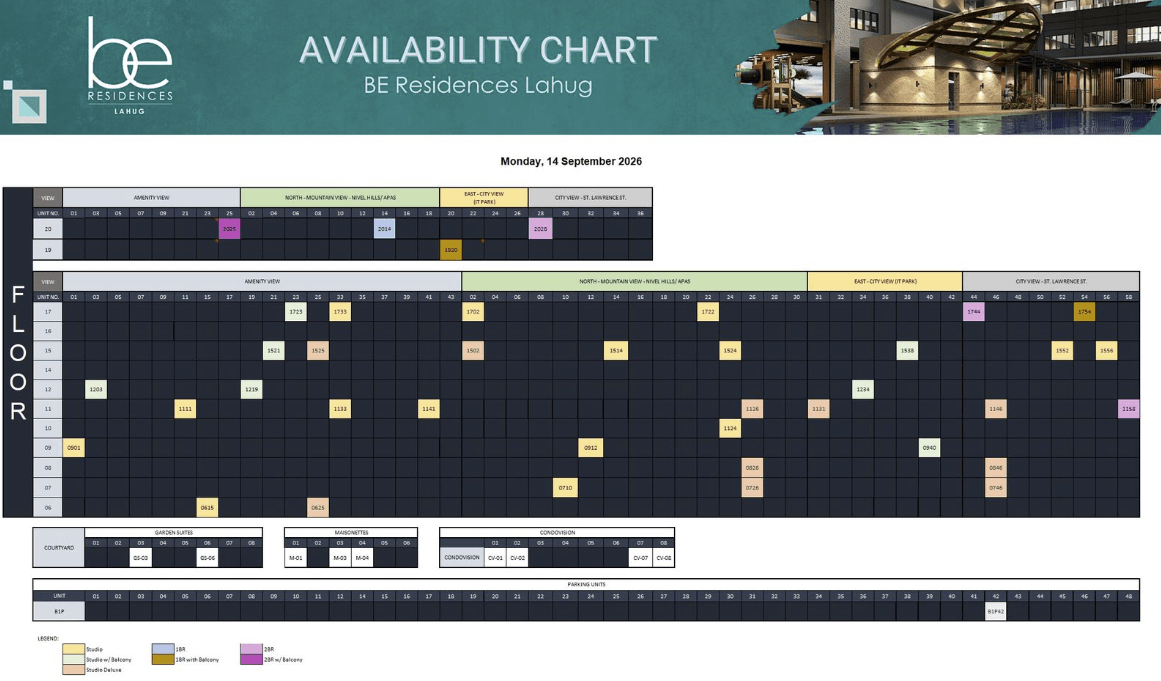1161x681 pixels.
Task: Select unit 1111 cell
Action: [185, 409]
